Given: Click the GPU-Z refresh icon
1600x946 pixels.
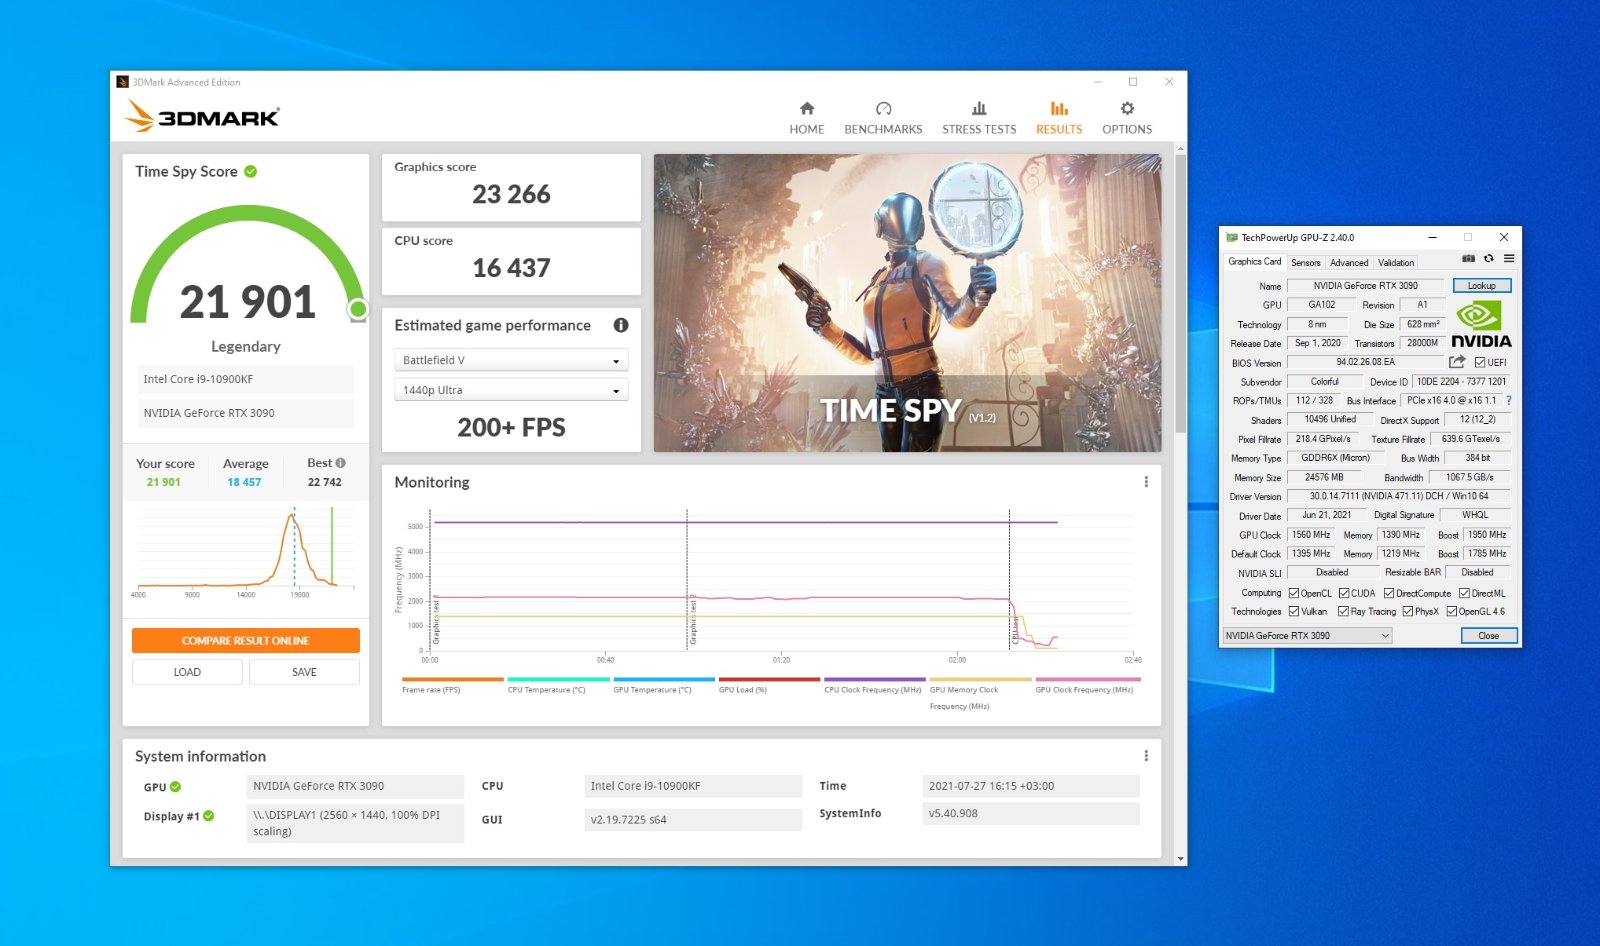Looking at the screenshot, I should pos(1488,259).
